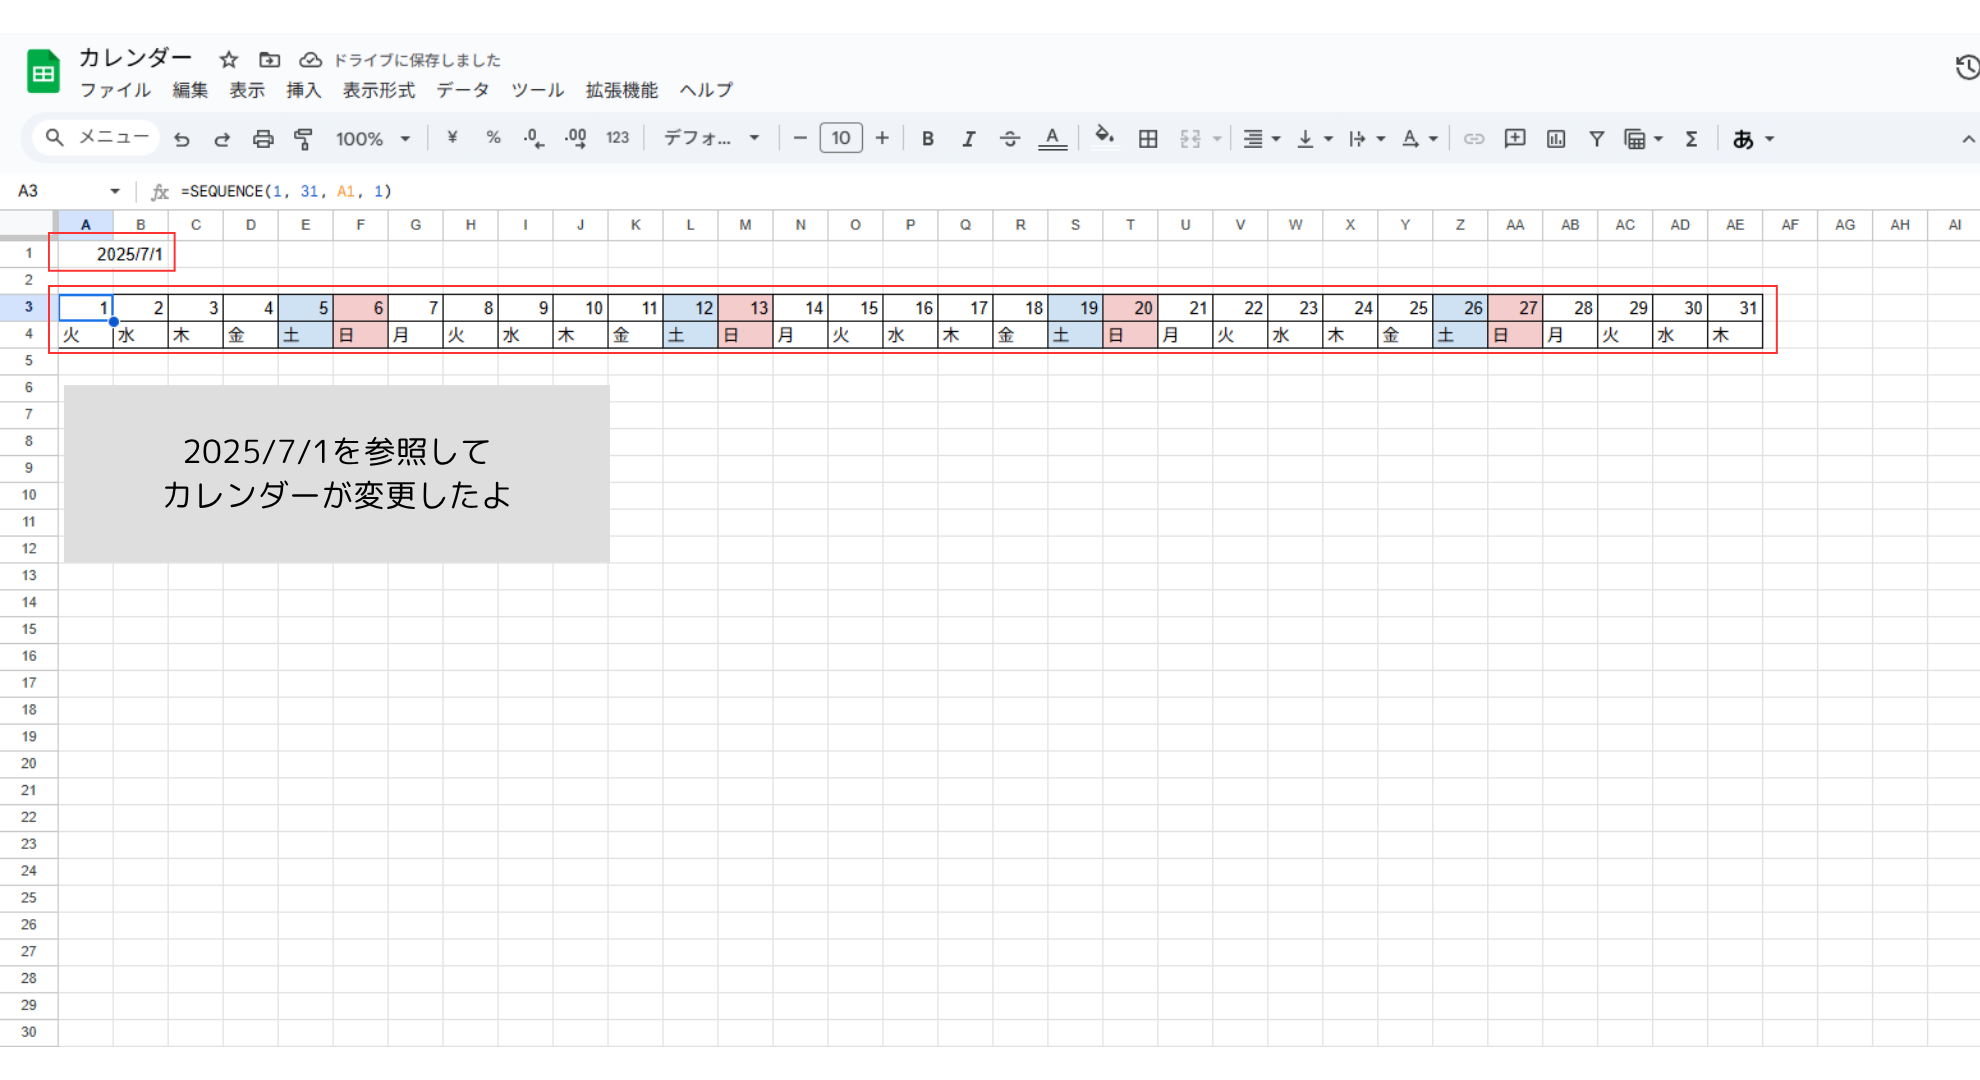1980x1080 pixels.
Task: Open the 100% zoom dropdown
Action: coord(373,139)
